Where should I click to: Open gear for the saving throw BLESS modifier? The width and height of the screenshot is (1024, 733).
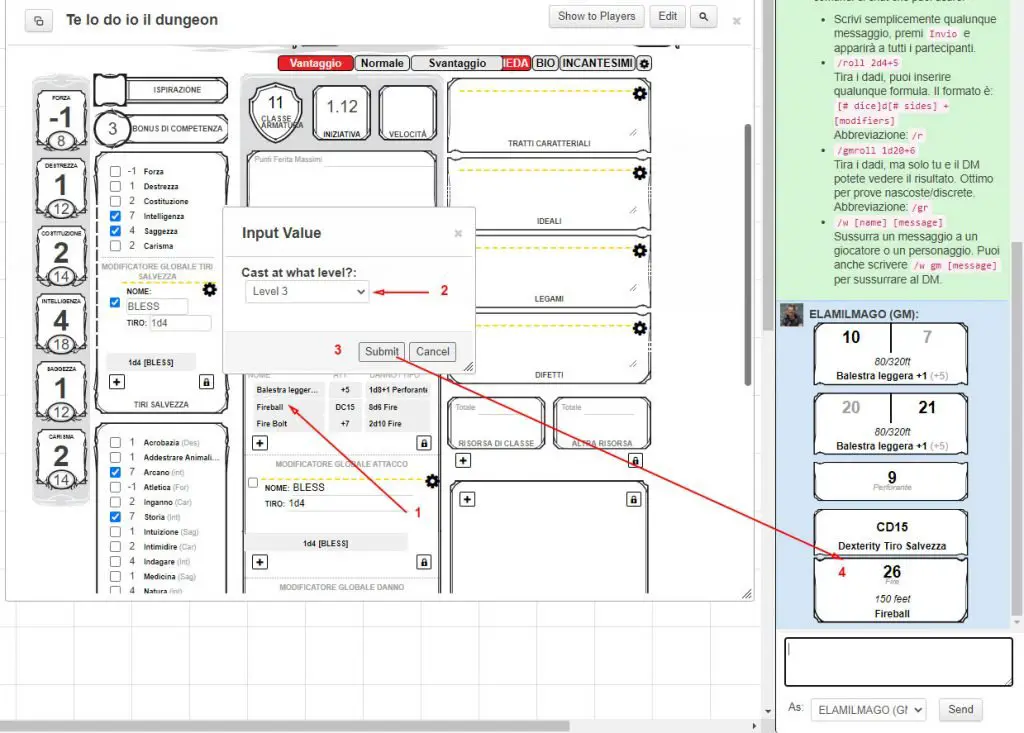209,289
